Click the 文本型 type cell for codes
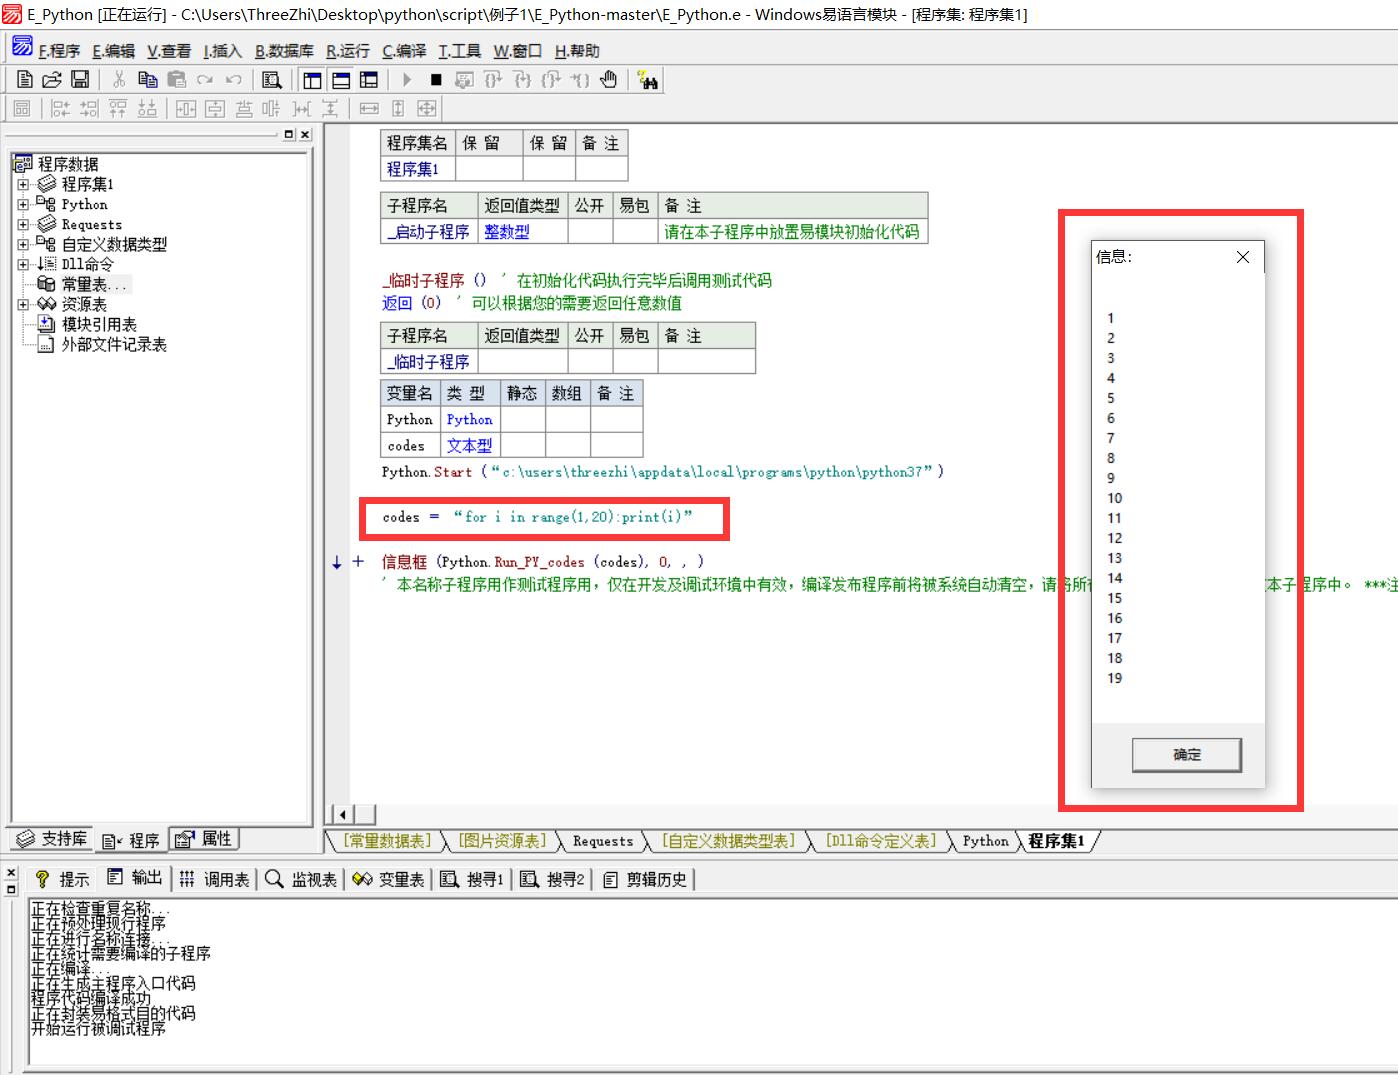The image size is (1398, 1075). [470, 445]
